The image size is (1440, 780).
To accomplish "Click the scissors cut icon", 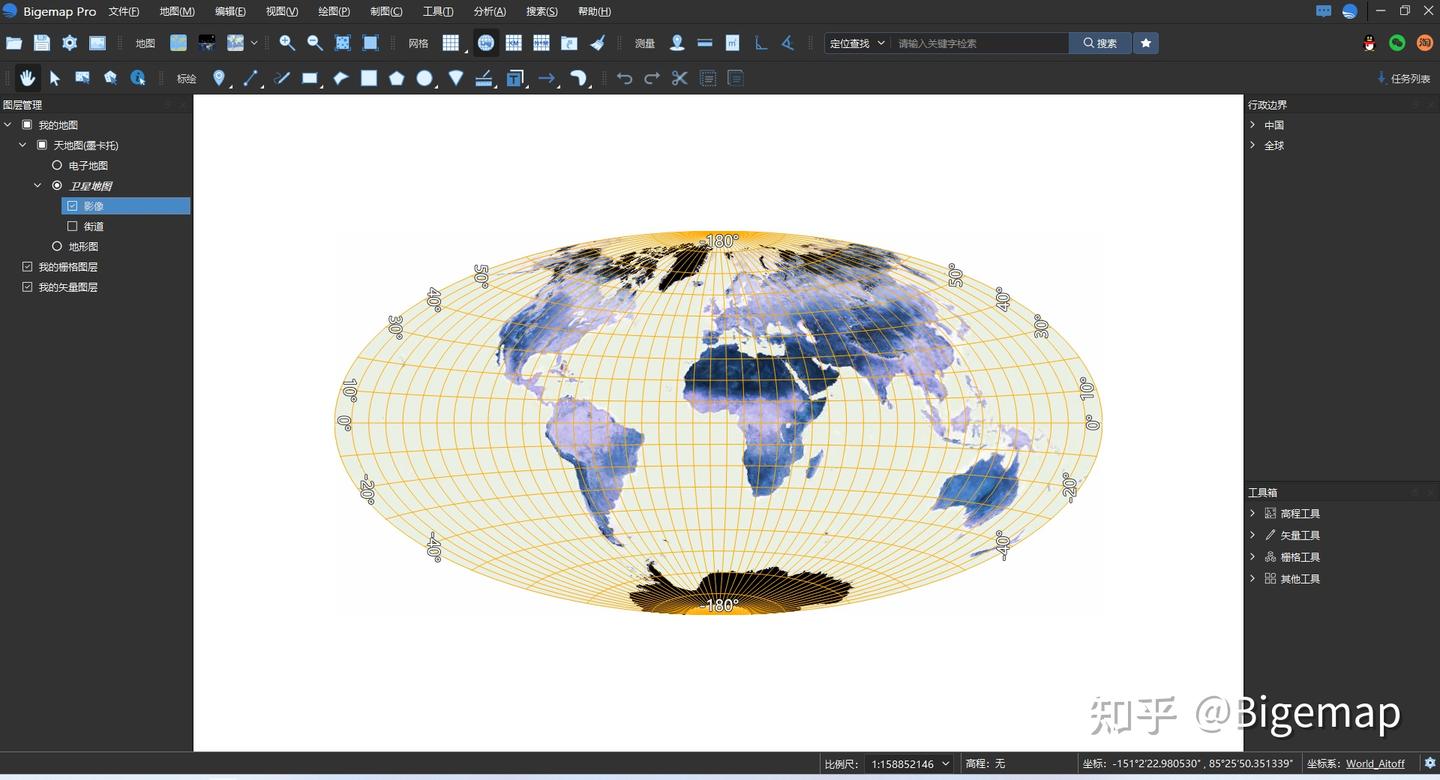I will tap(680, 78).
